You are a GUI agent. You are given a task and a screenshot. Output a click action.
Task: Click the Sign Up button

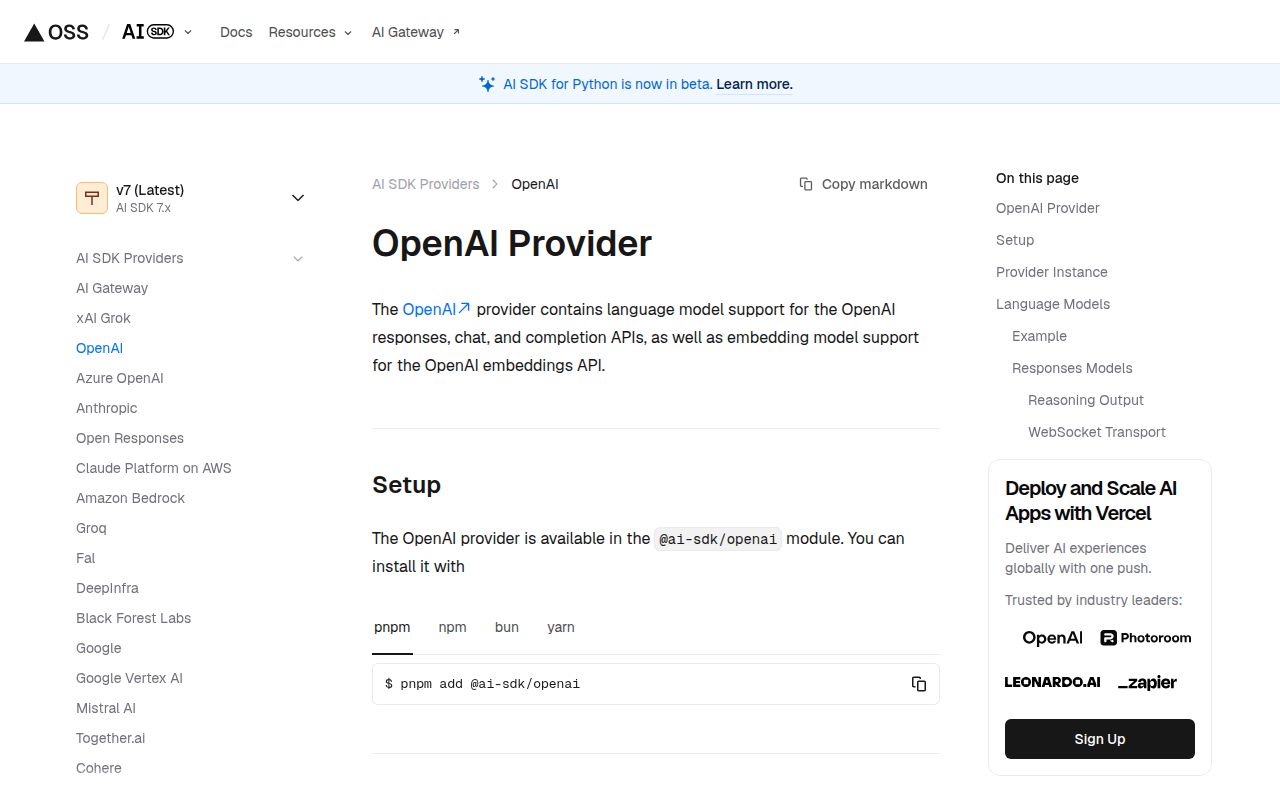1100,739
